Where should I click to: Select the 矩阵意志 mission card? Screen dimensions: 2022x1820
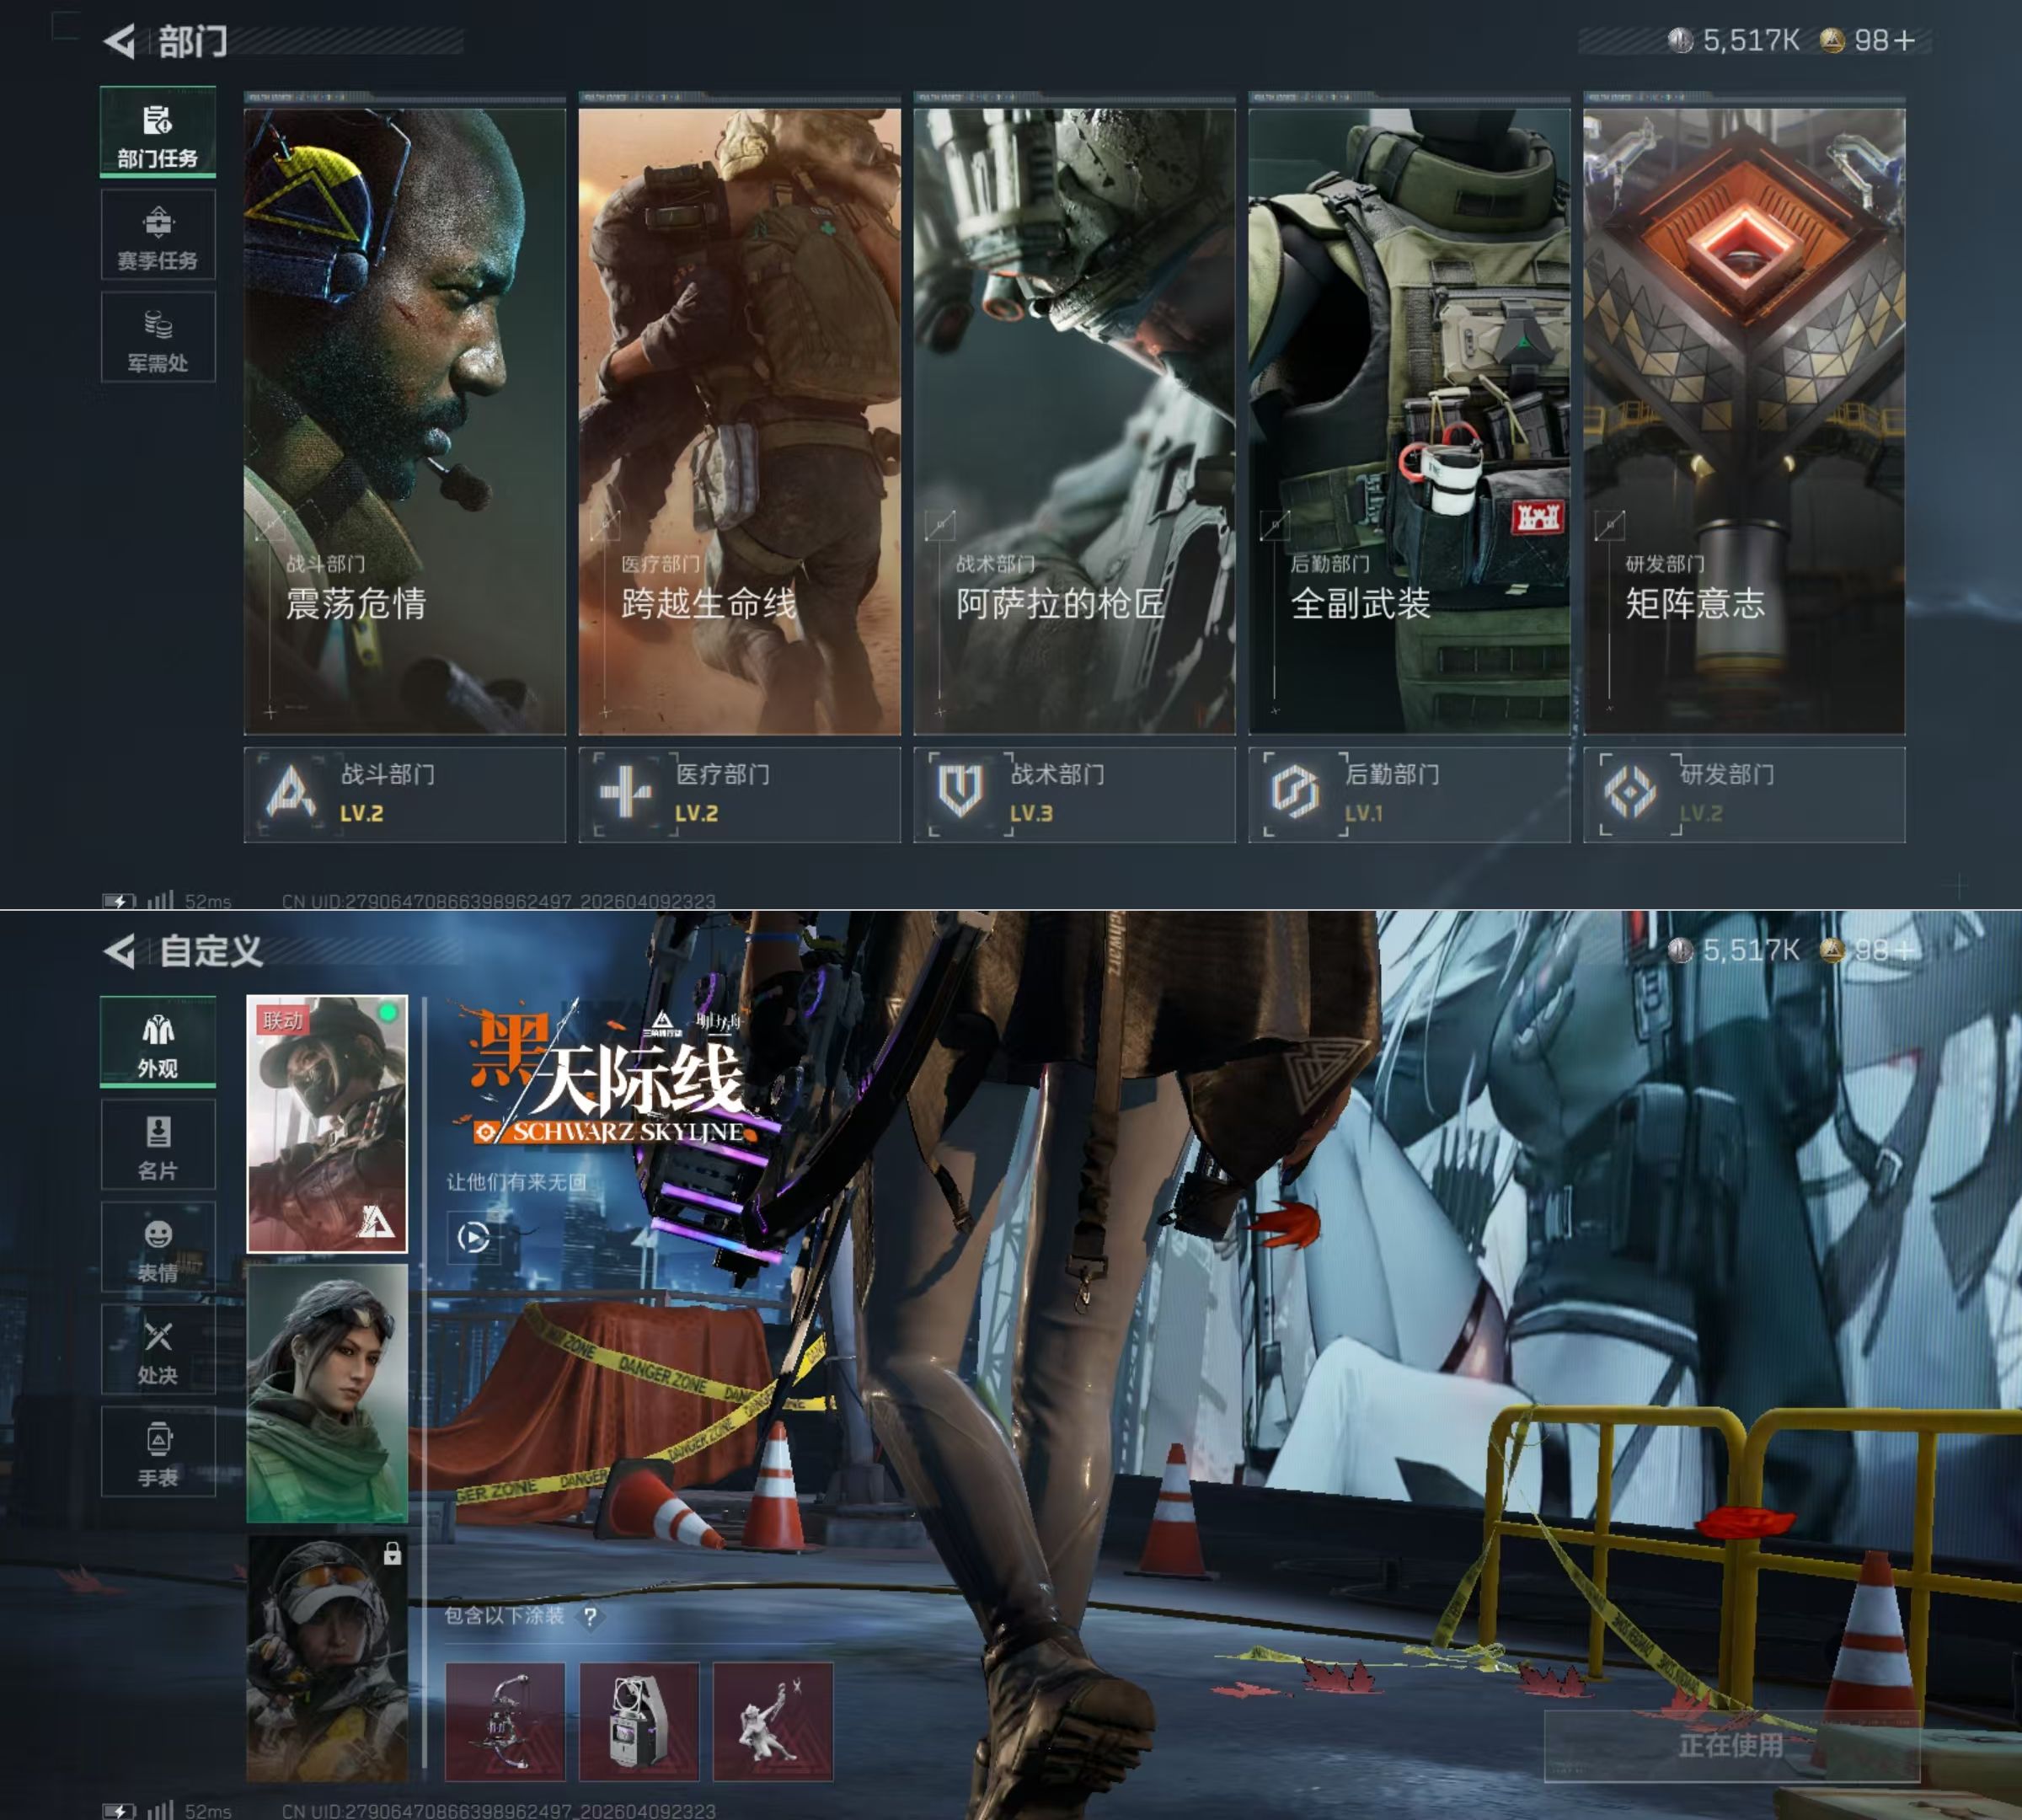point(1744,420)
